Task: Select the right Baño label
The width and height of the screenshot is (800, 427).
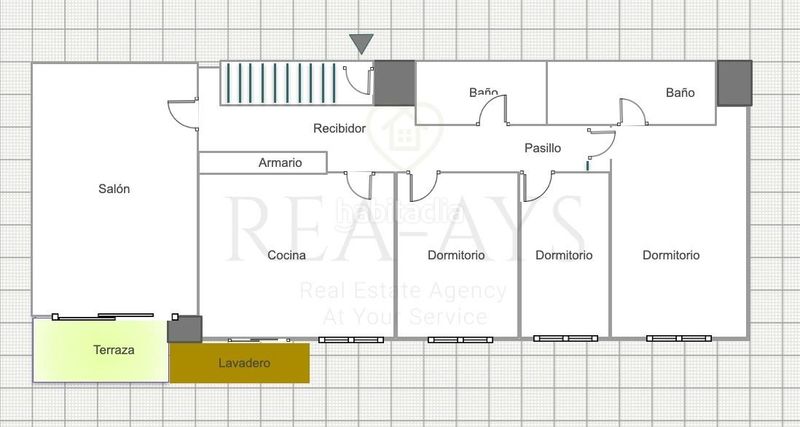Action: click(680, 93)
